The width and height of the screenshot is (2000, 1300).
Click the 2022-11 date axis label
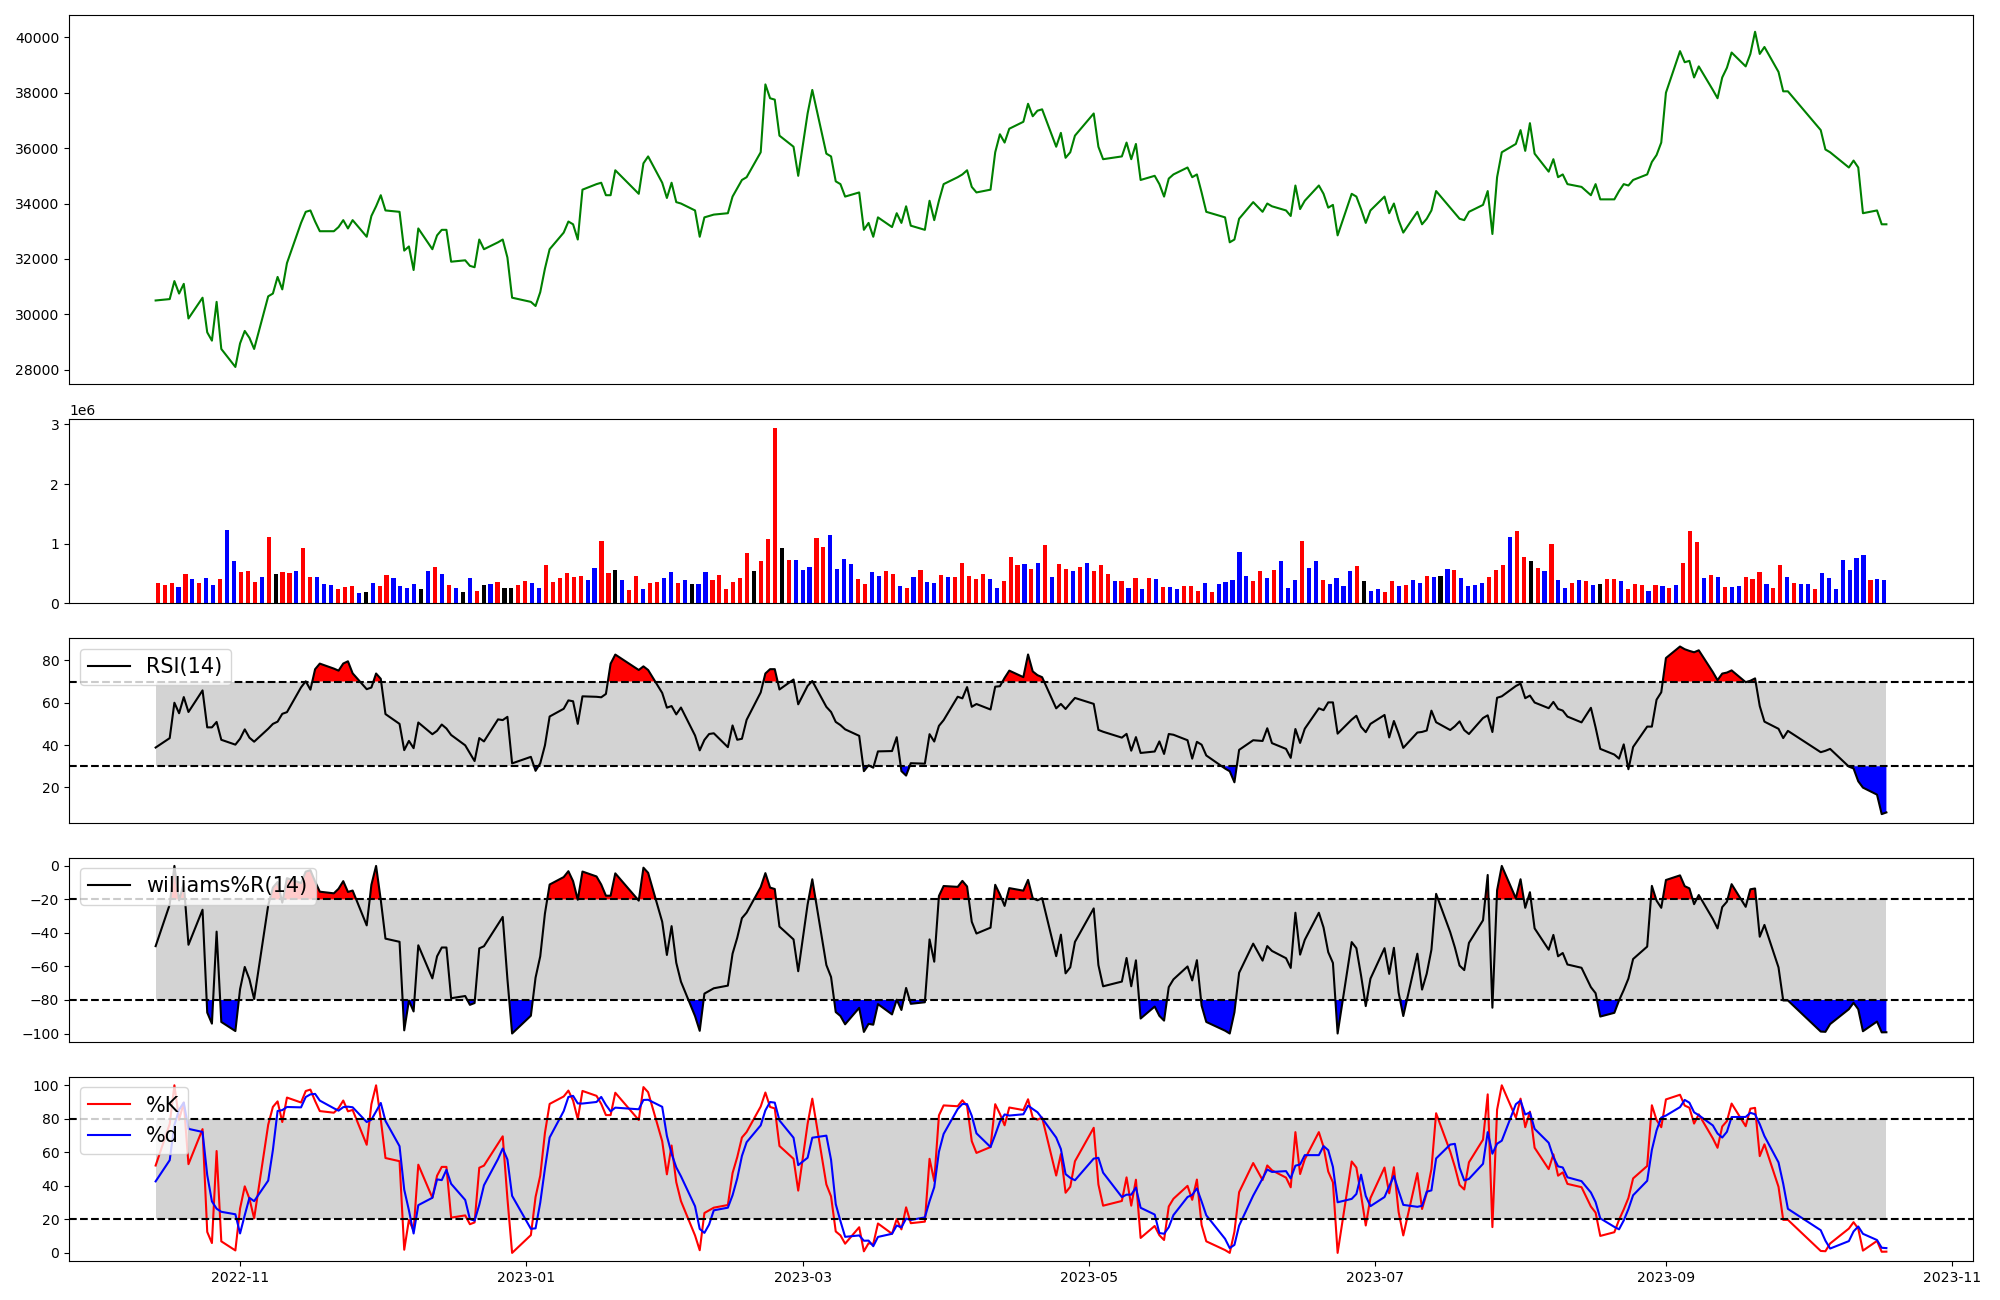point(241,1277)
